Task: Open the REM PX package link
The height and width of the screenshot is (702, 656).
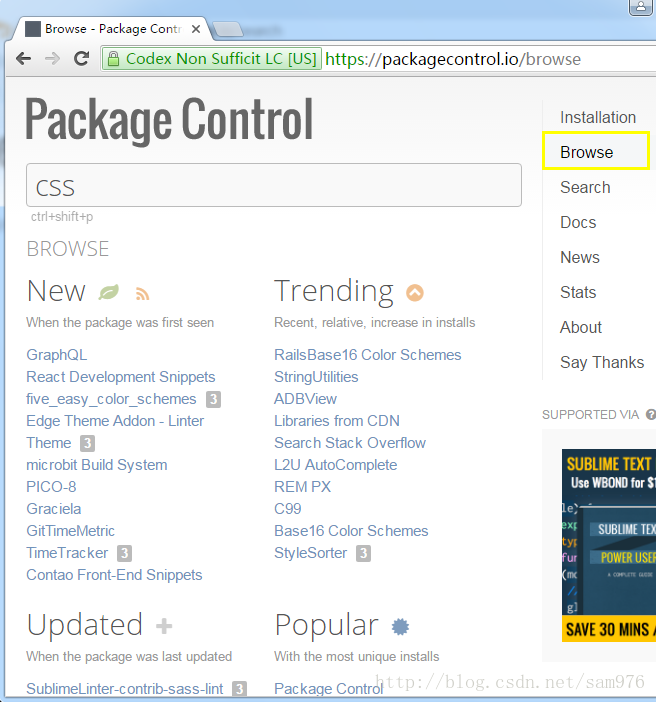Action: coord(302,487)
